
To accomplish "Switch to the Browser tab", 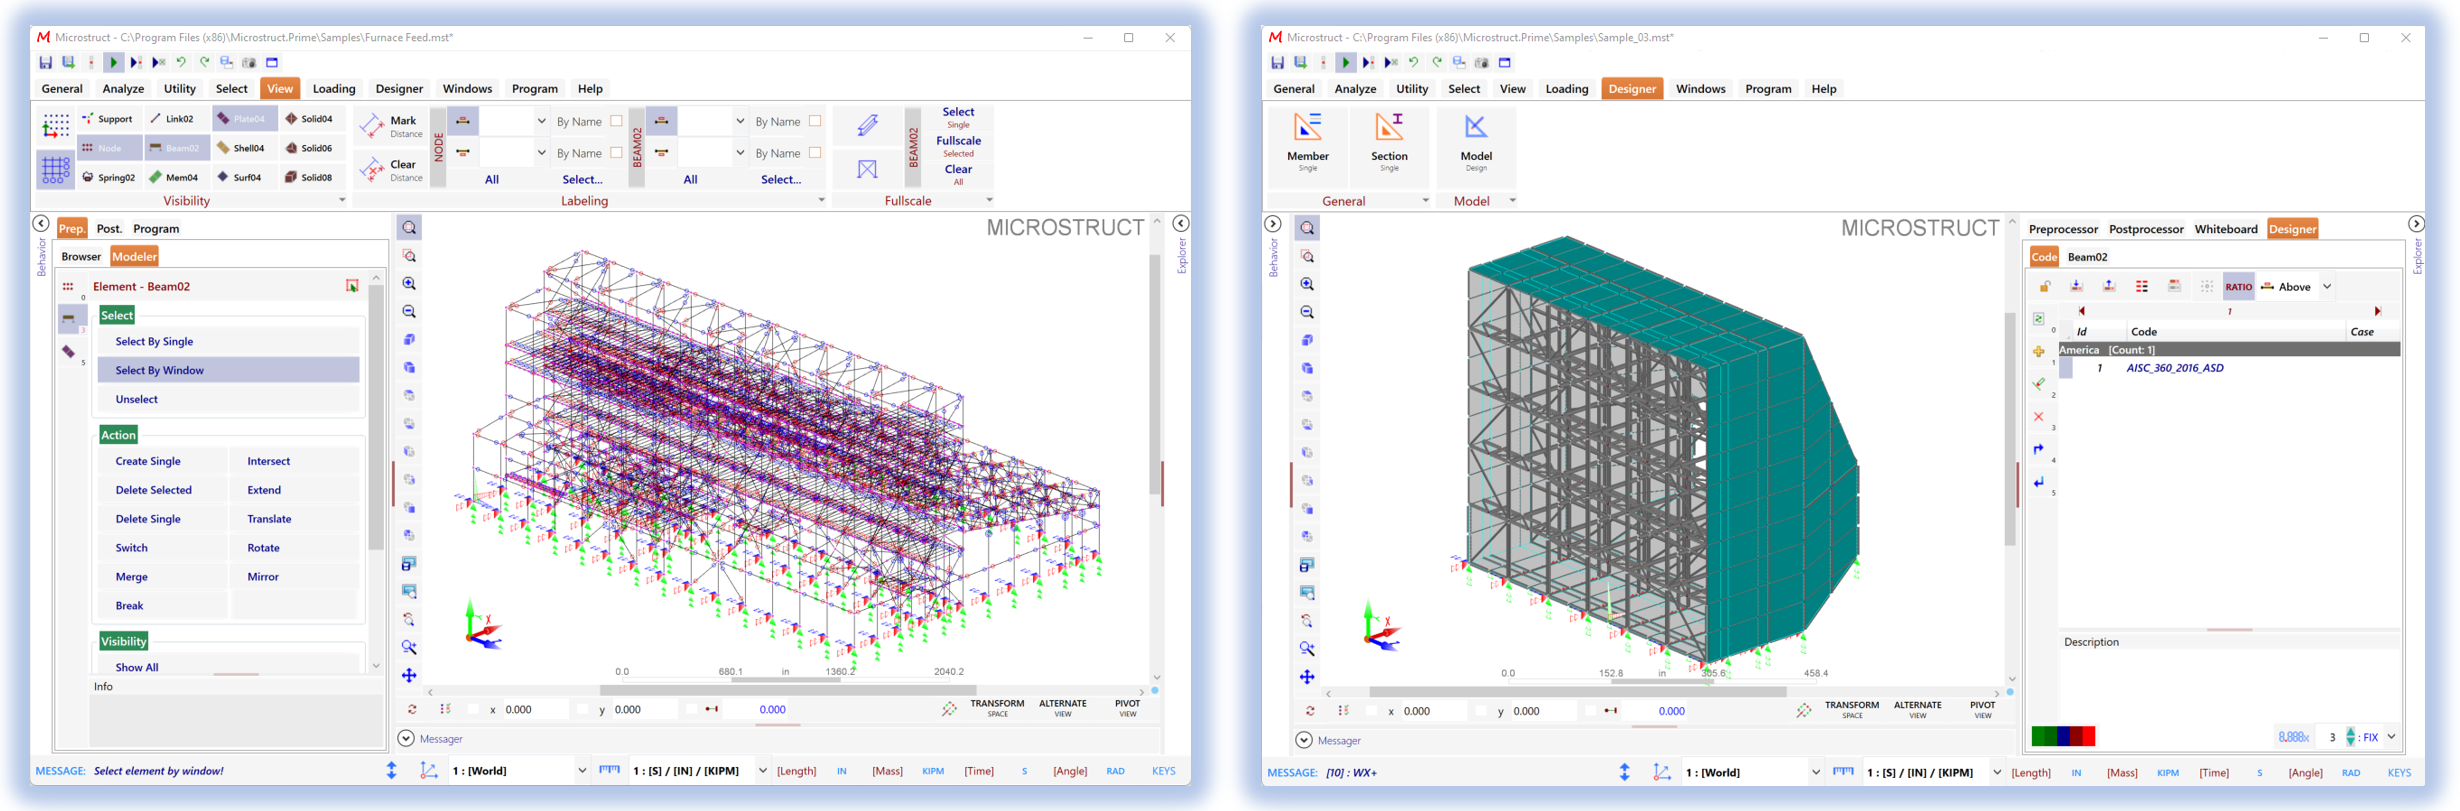I will (81, 257).
